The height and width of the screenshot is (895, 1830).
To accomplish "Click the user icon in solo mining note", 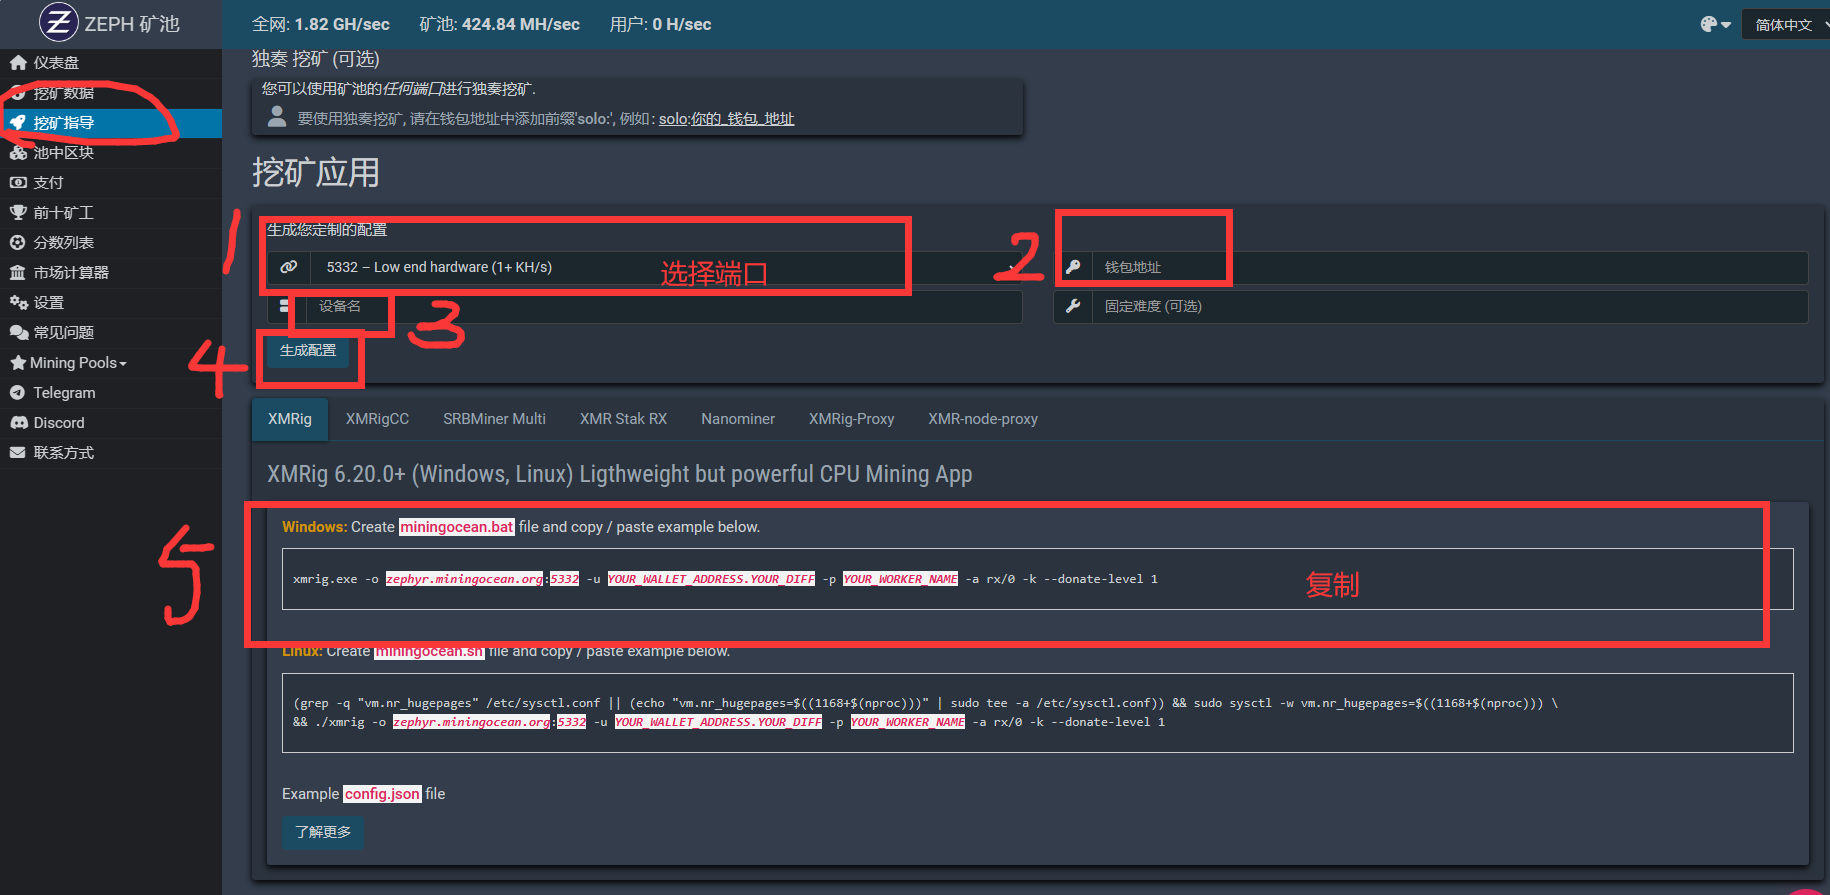I will click(x=277, y=117).
